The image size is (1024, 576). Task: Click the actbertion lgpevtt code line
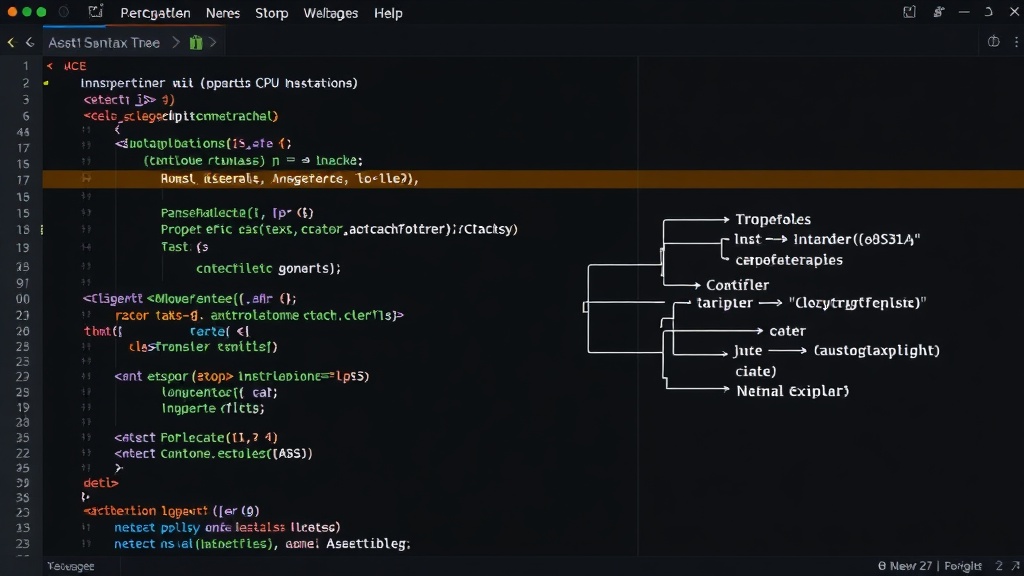[x=171, y=511]
